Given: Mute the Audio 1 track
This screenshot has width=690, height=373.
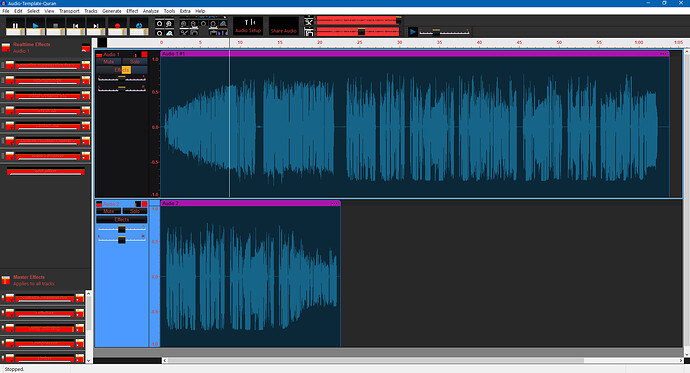Looking at the screenshot, I should [x=109, y=62].
